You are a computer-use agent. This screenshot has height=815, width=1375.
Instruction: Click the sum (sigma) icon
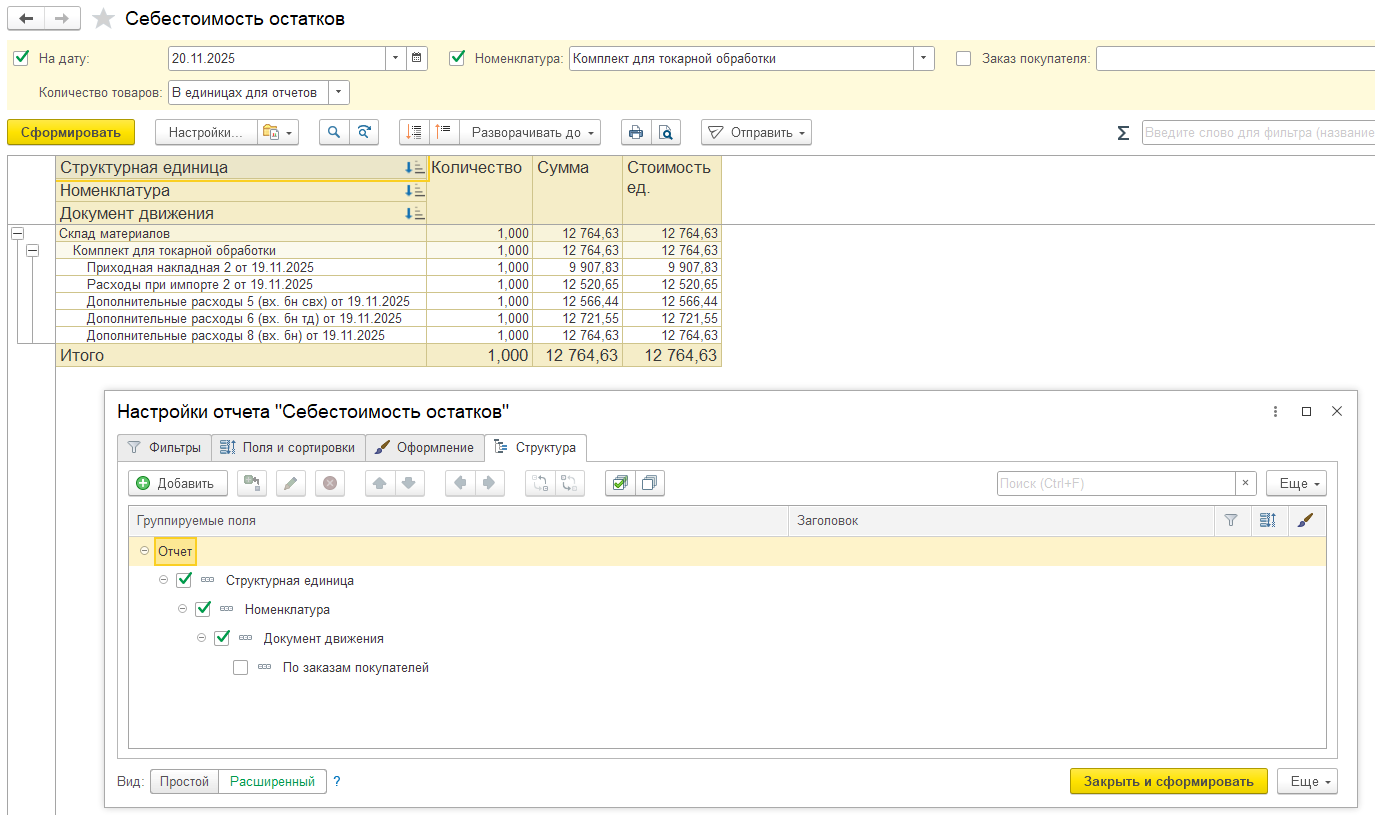(x=1123, y=133)
